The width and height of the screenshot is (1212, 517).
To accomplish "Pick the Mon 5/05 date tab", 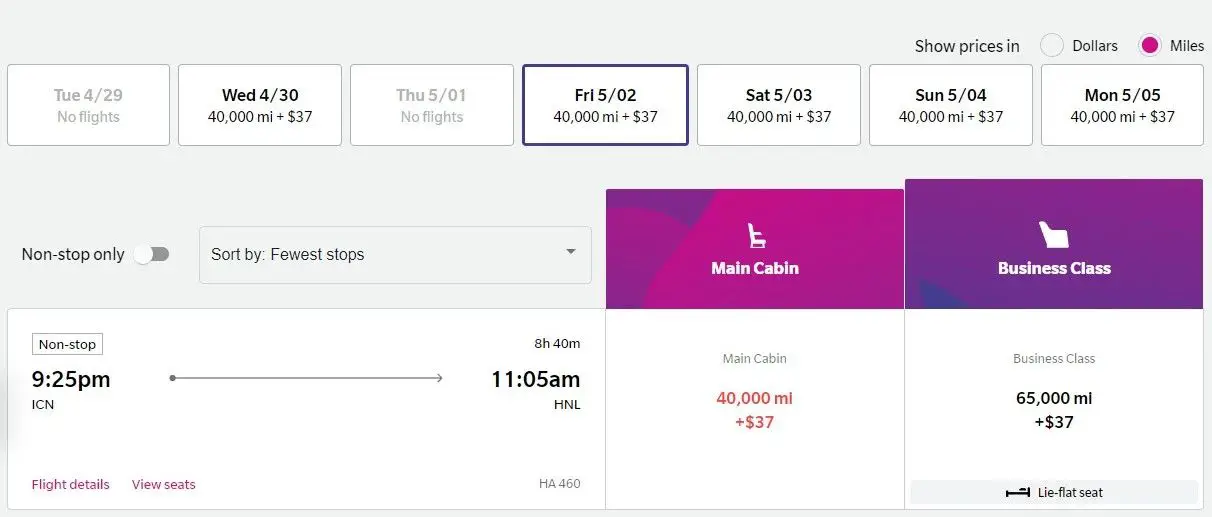I will pyautogui.click(x=1122, y=105).
